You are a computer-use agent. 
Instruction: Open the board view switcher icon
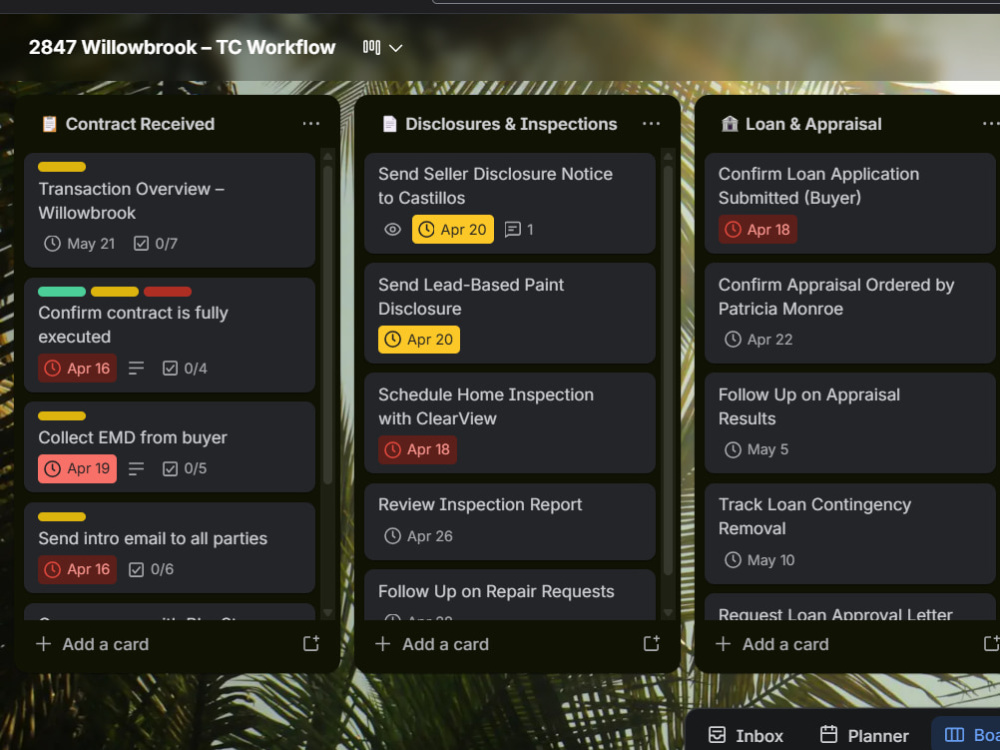point(371,47)
